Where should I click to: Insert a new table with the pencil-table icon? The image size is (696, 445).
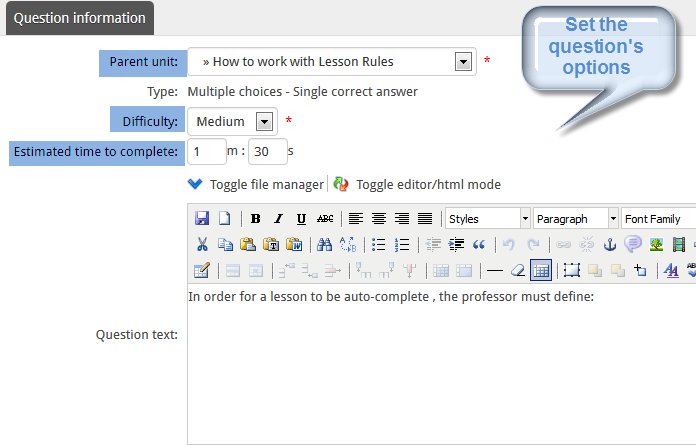(202, 270)
